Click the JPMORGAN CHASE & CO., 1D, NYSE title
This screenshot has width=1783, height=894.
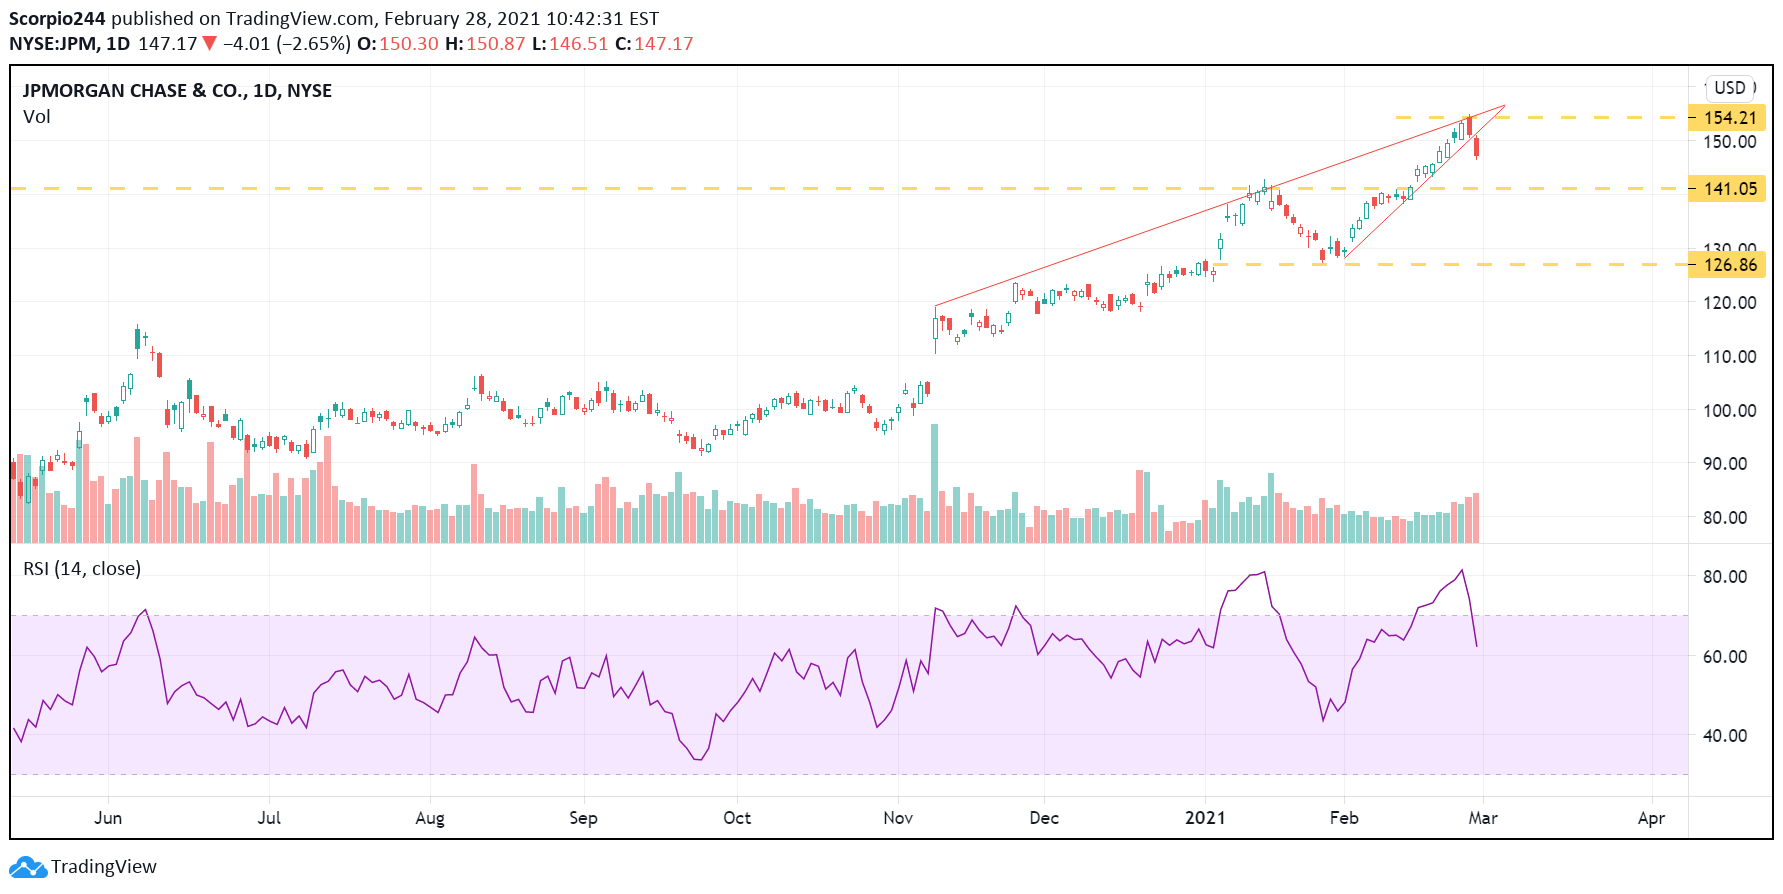178,91
